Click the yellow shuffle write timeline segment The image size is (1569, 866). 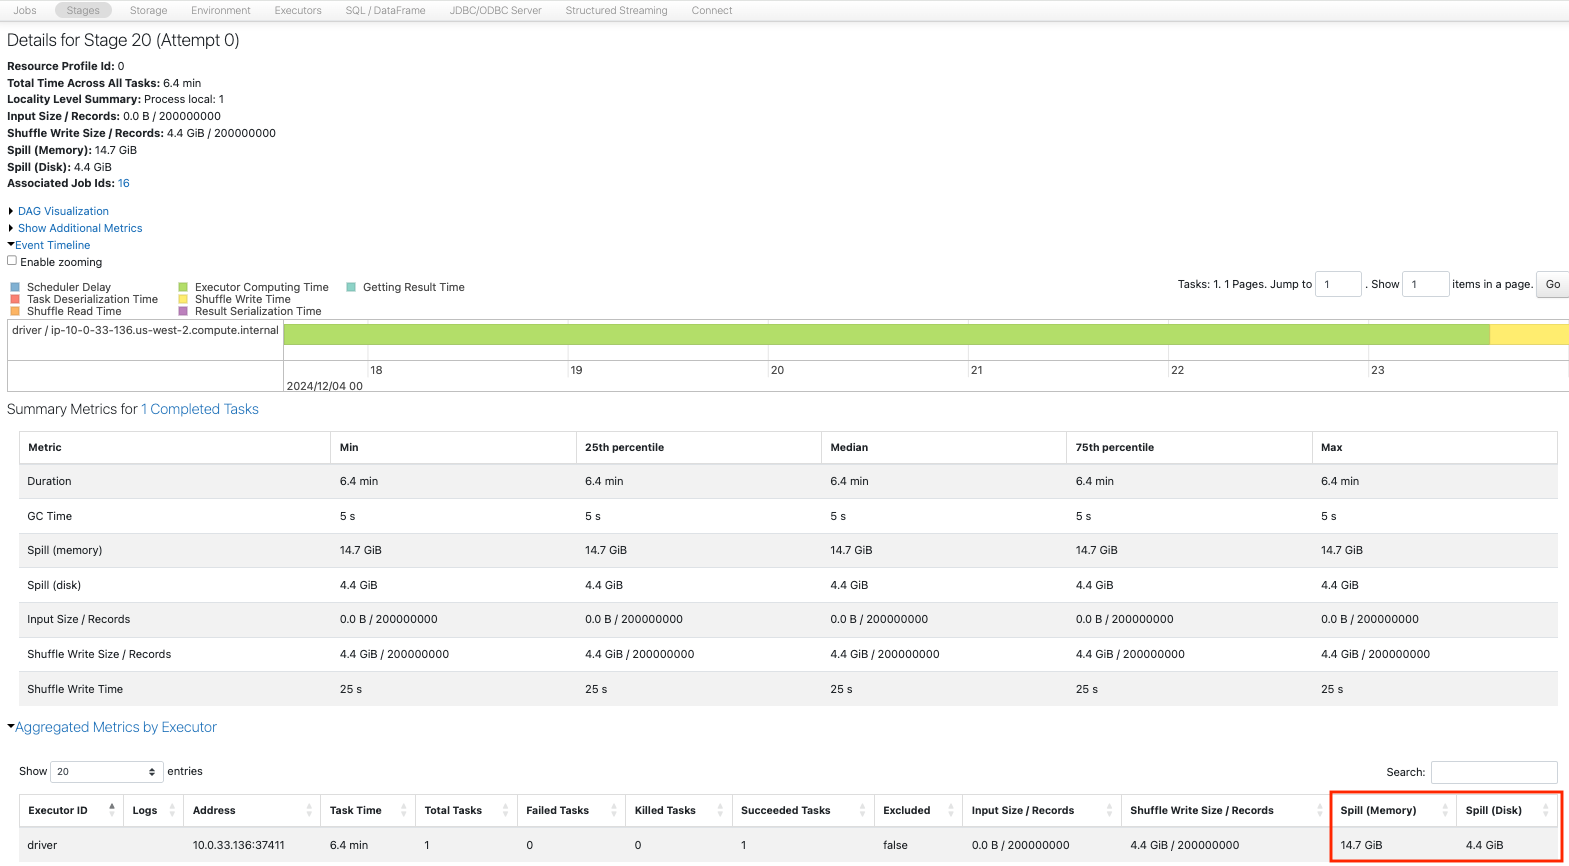click(1529, 334)
